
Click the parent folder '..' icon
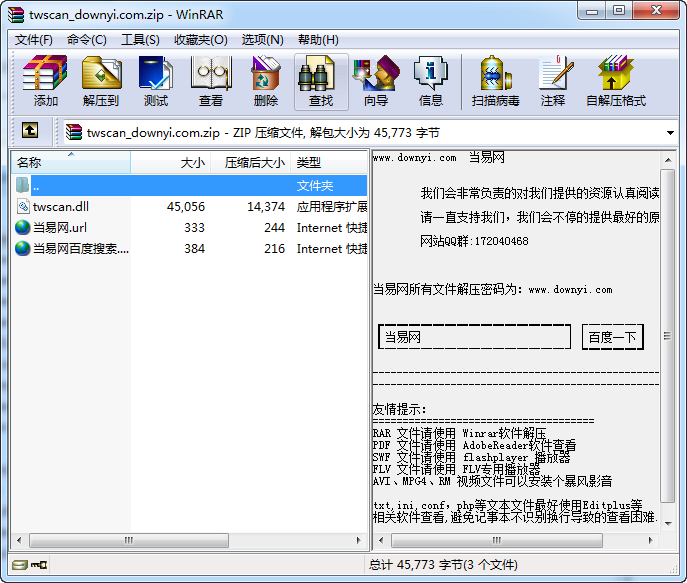[22, 185]
